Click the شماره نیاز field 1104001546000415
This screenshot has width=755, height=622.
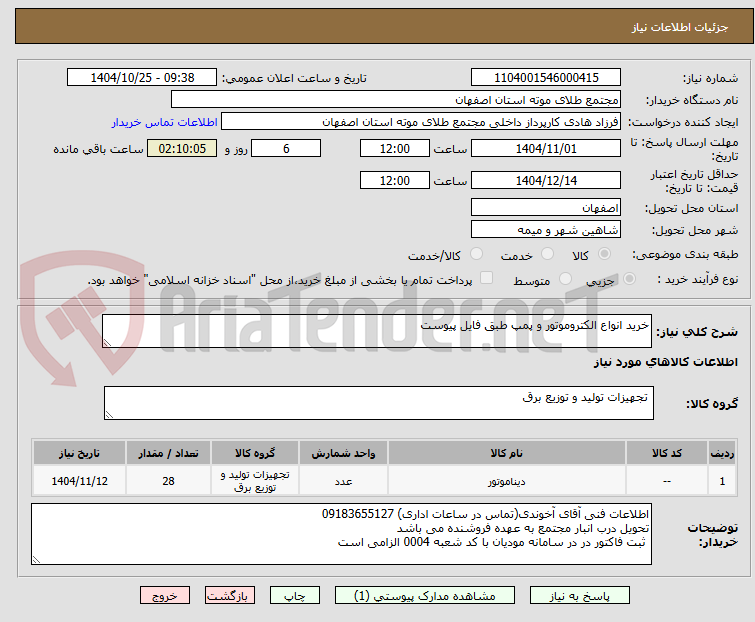[x=546, y=78]
